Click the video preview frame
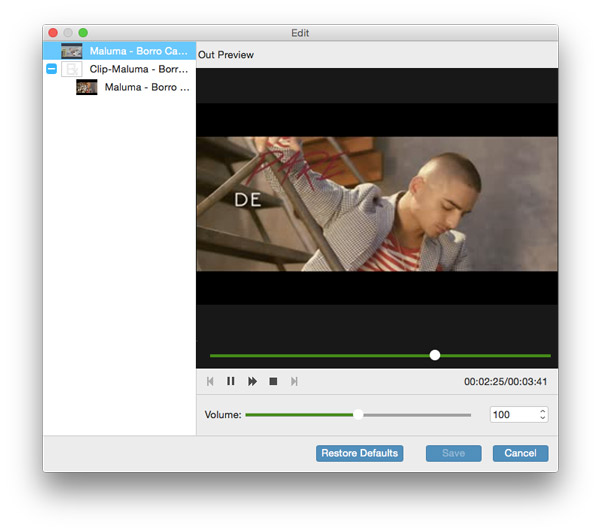Viewport: 600px width, 532px height. click(377, 204)
